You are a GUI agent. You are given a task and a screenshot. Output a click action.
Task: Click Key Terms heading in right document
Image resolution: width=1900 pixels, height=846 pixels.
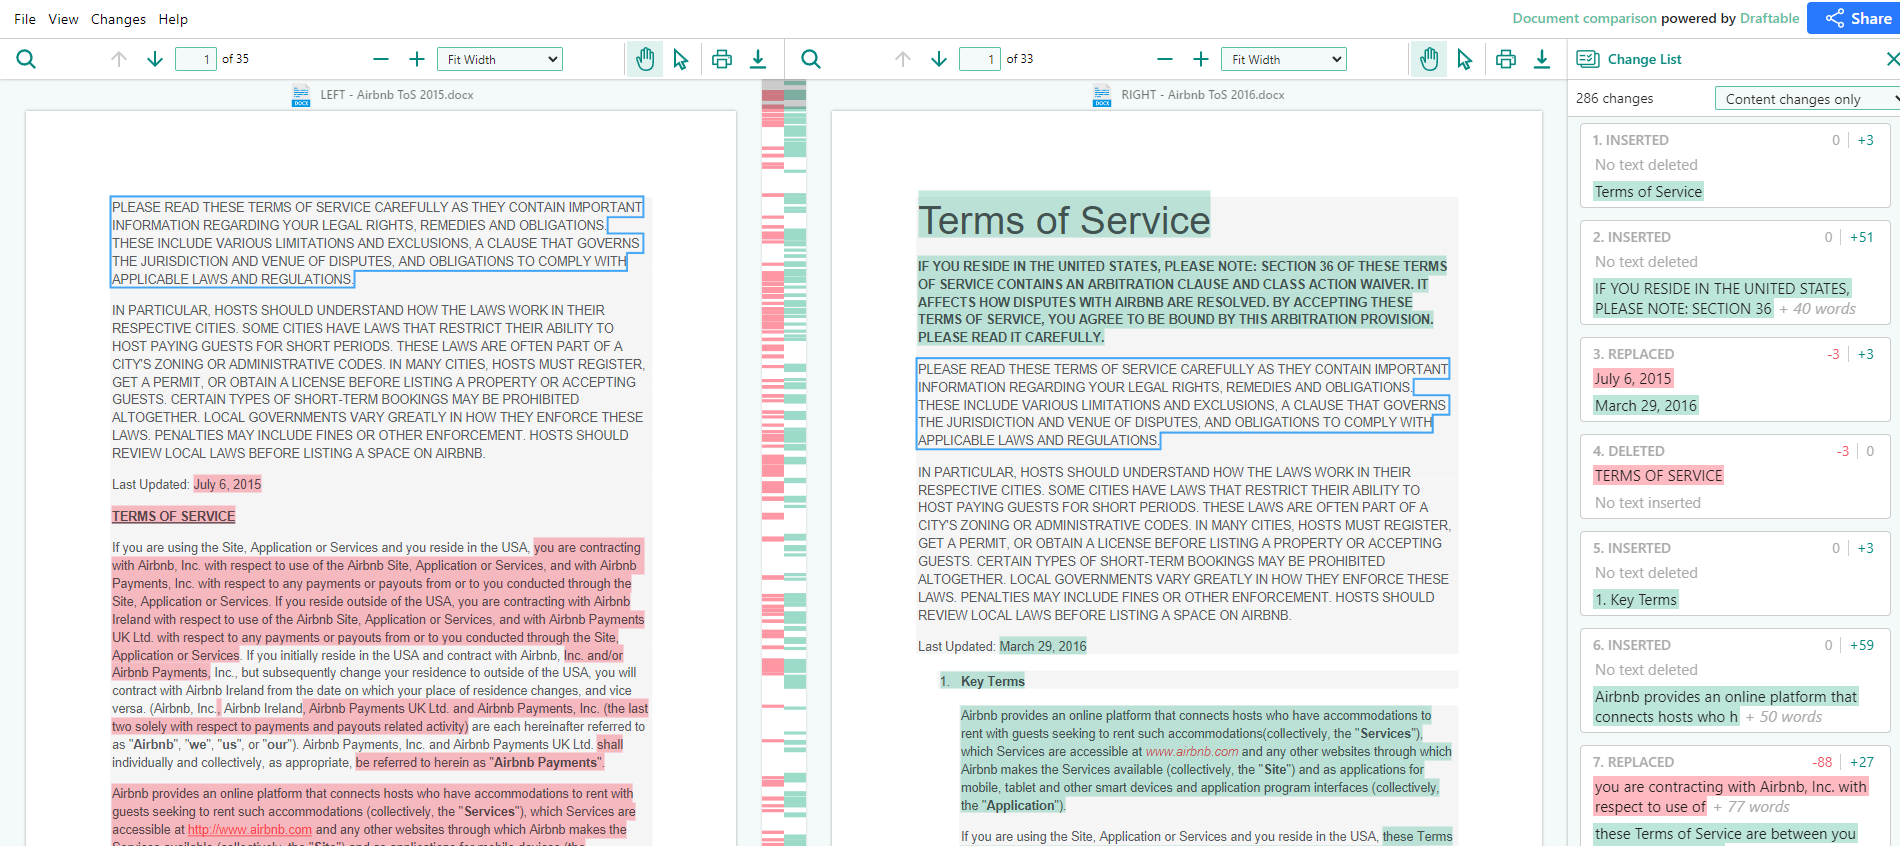point(992,681)
